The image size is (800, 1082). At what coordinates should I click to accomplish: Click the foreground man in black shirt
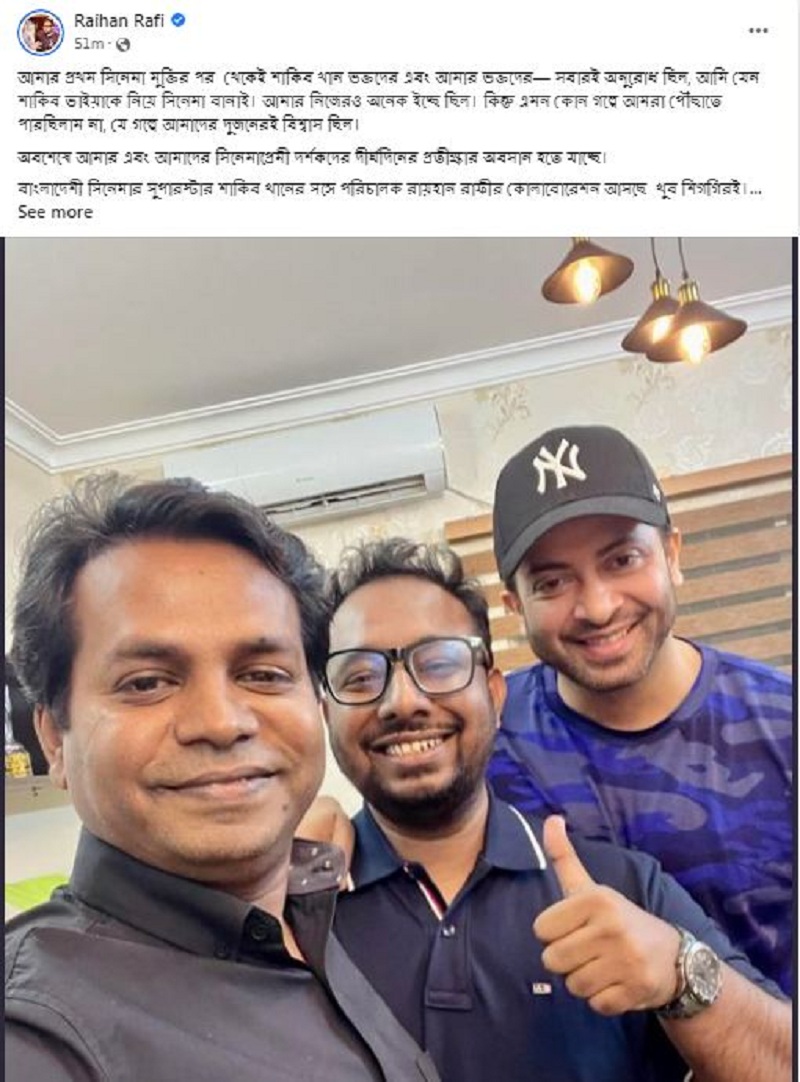click(173, 794)
